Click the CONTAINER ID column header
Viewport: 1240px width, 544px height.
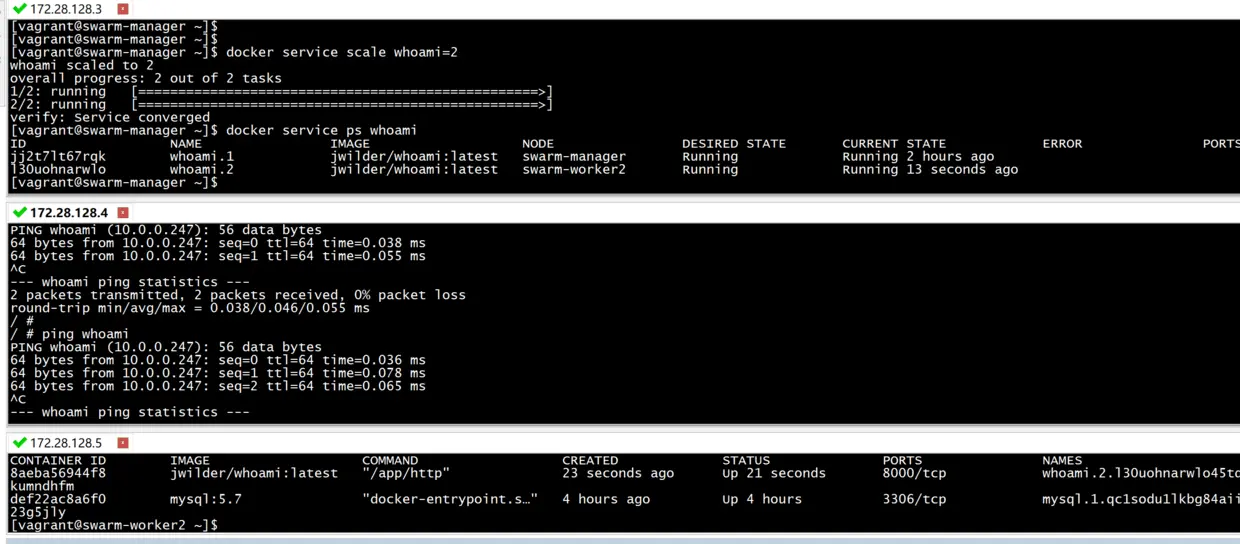pyautogui.click(x=58, y=460)
